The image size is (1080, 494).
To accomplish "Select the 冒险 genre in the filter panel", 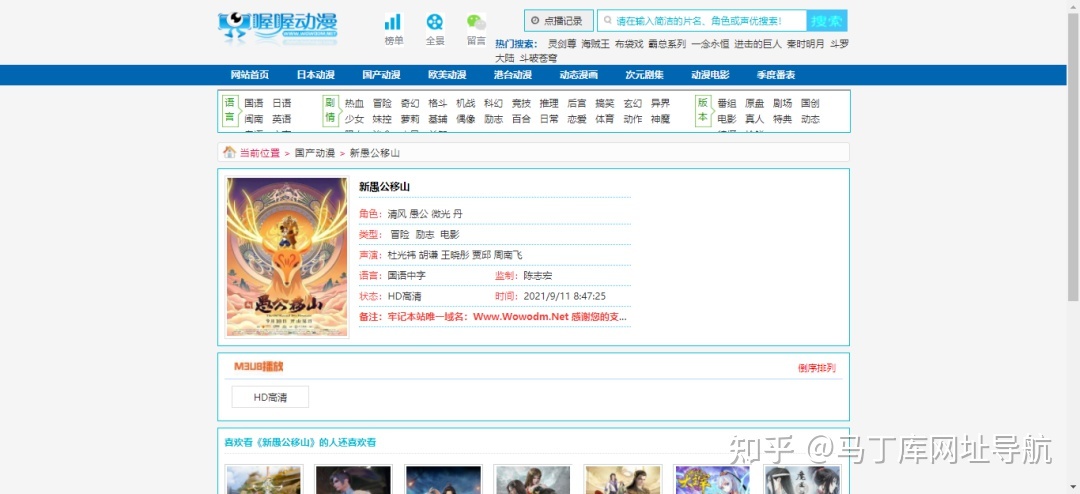I will point(382,103).
